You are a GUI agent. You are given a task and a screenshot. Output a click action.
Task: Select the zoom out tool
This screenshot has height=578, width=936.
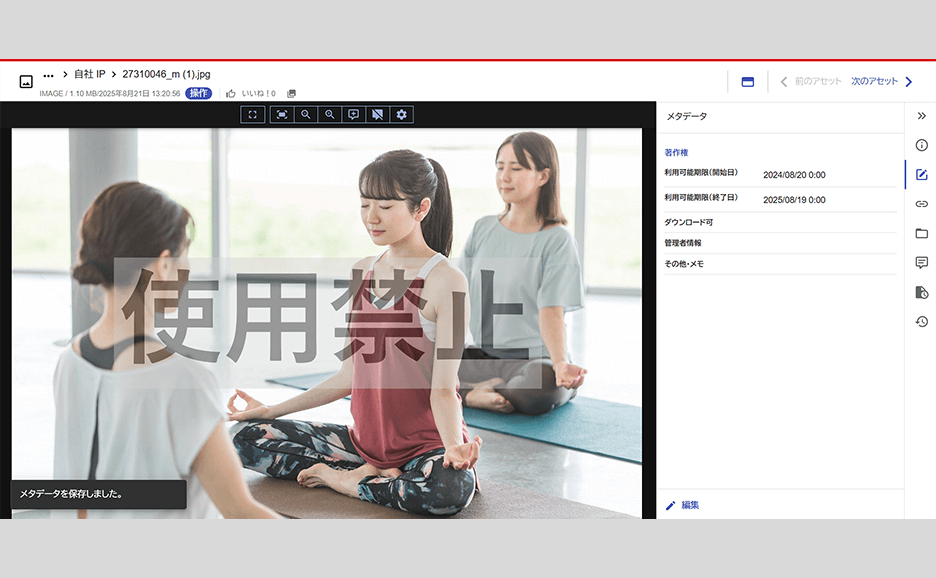[330, 114]
